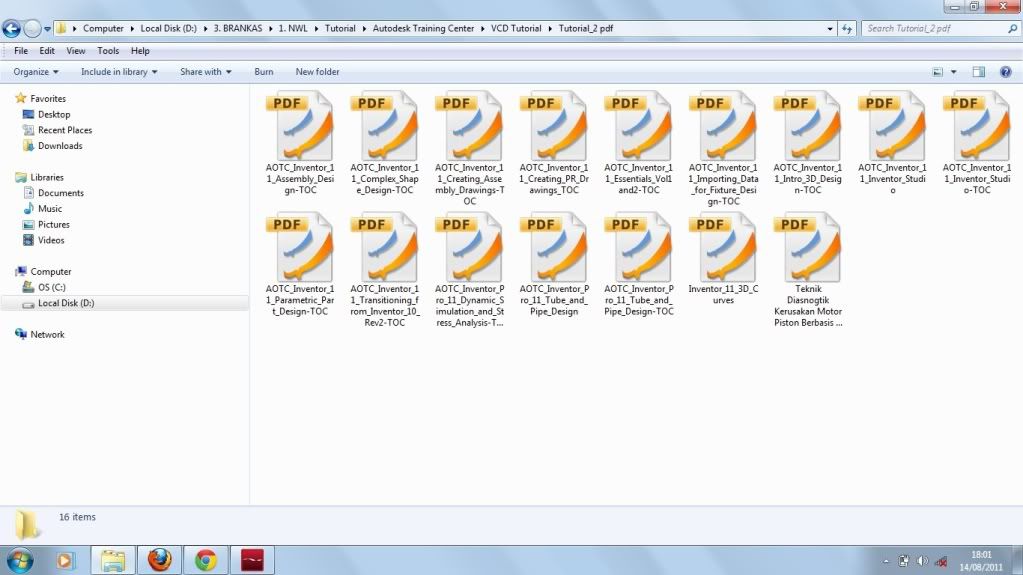Click 3. BRANKAS breadcrumb segment
The image size is (1023, 575).
(237, 29)
